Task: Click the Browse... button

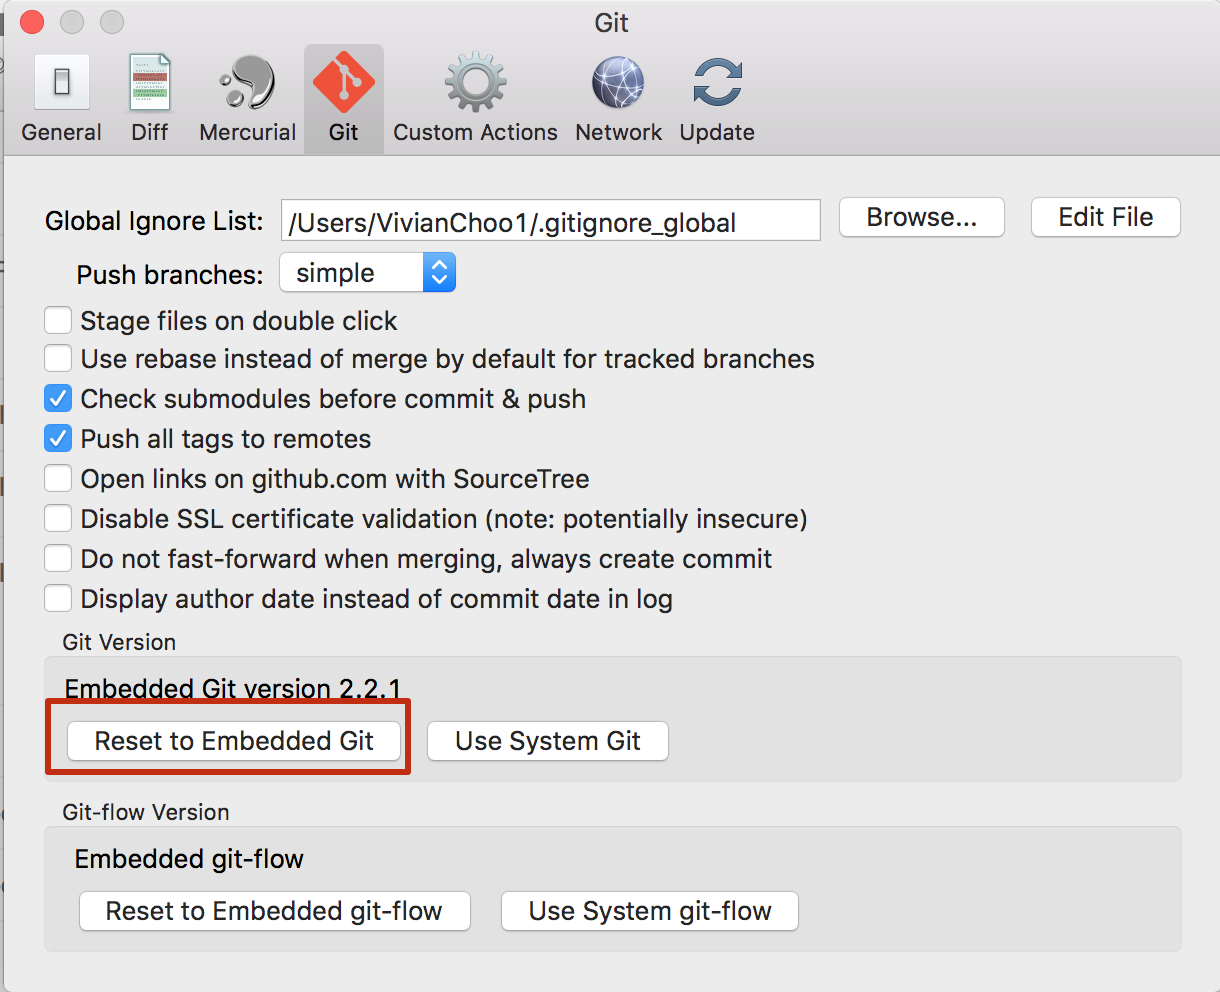Action: click(x=921, y=217)
